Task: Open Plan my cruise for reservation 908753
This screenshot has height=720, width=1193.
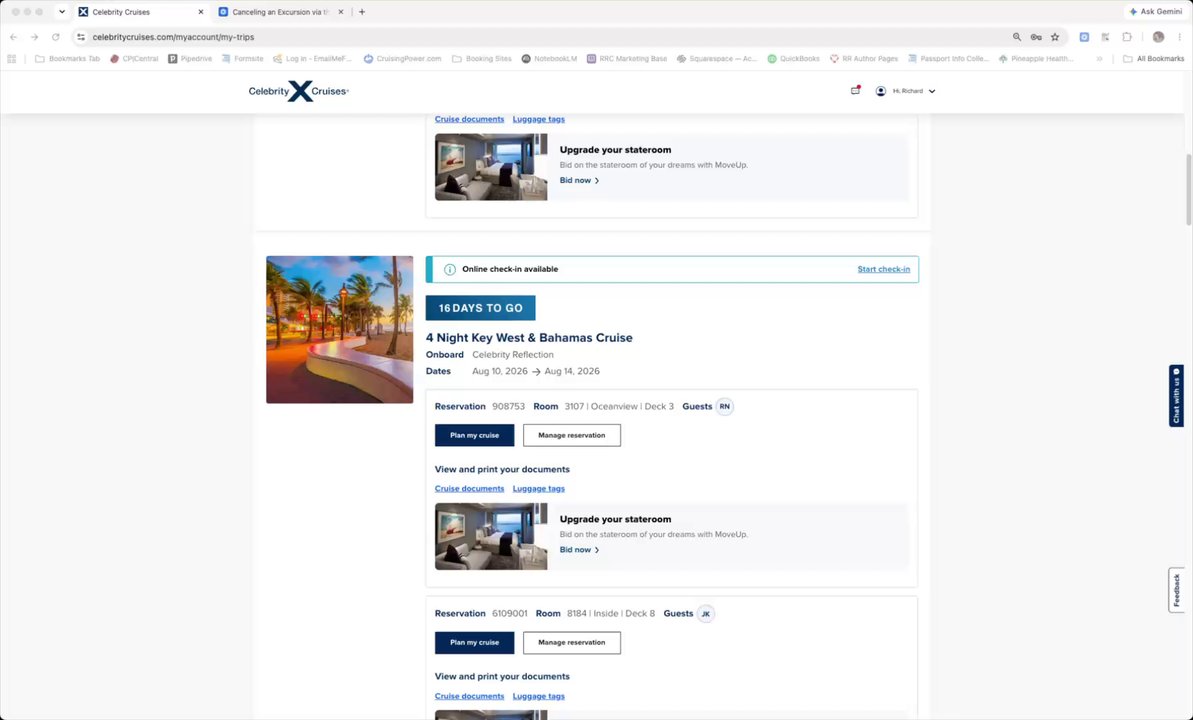Action: 474,435
